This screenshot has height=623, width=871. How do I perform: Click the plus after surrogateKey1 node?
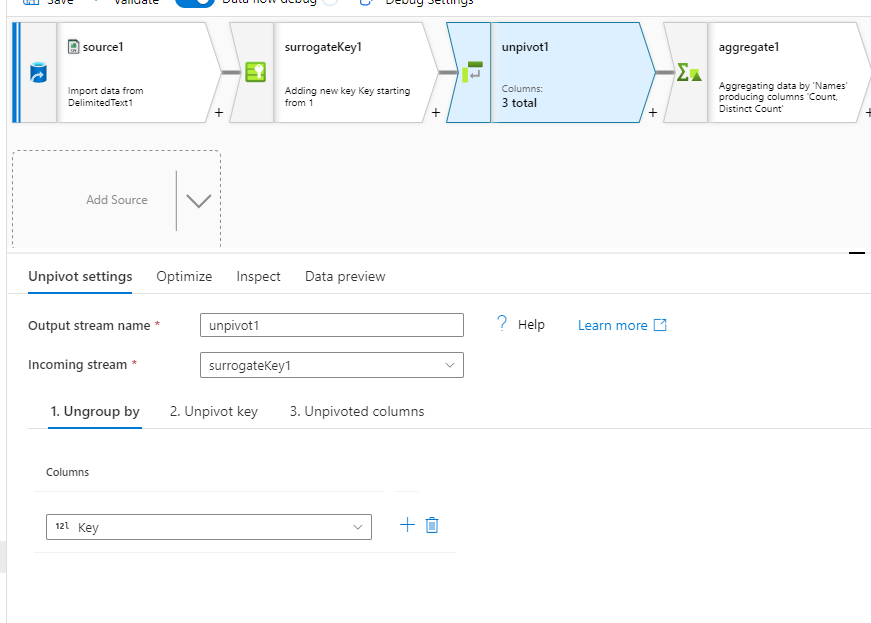[436, 113]
